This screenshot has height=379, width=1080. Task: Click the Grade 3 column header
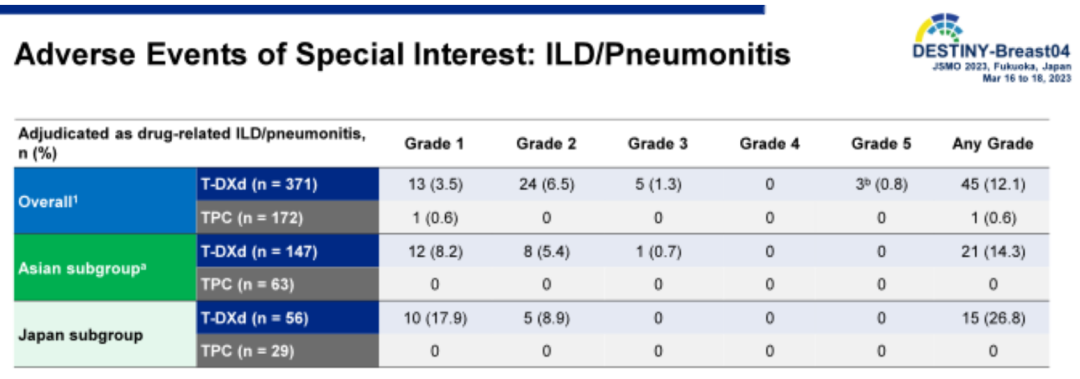658,144
